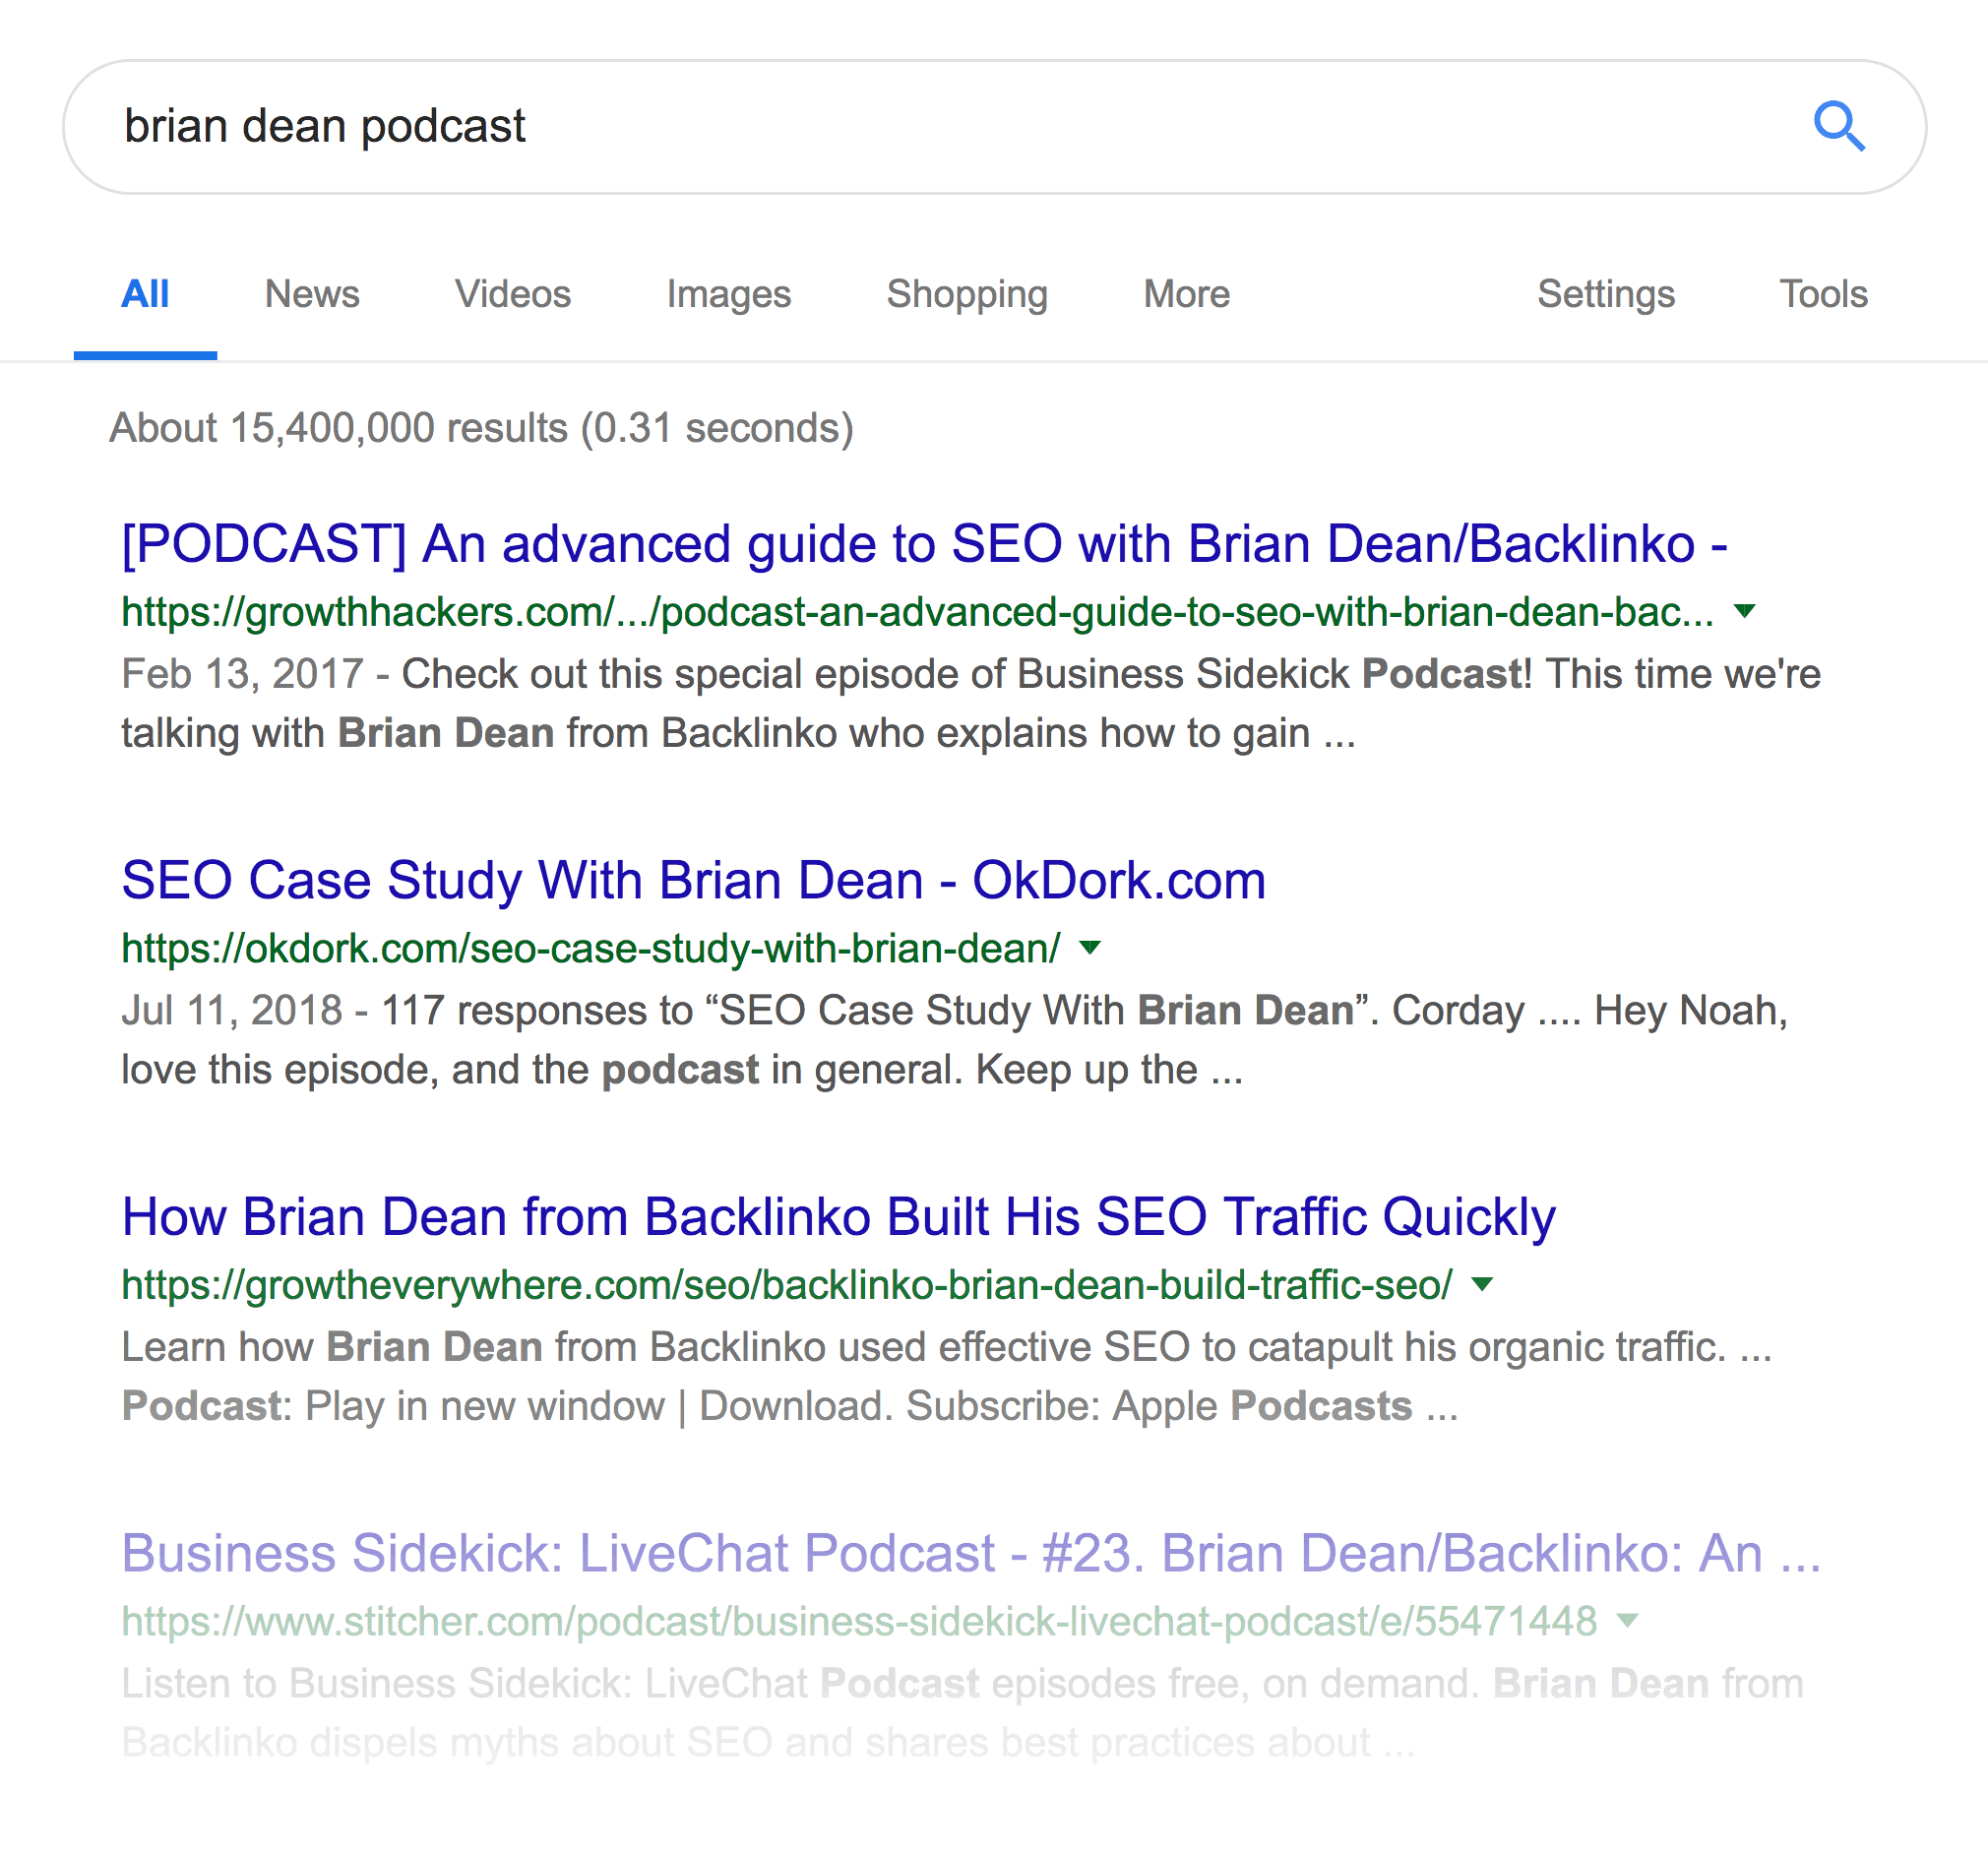Click the 'Jul 11, 2018' snippet text
Image resolution: width=1988 pixels, height=1850 pixels.
point(954,1040)
